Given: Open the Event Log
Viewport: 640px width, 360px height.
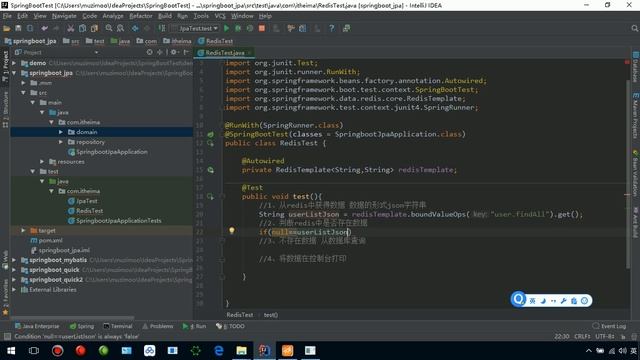Looking at the screenshot, I should click(609, 326).
